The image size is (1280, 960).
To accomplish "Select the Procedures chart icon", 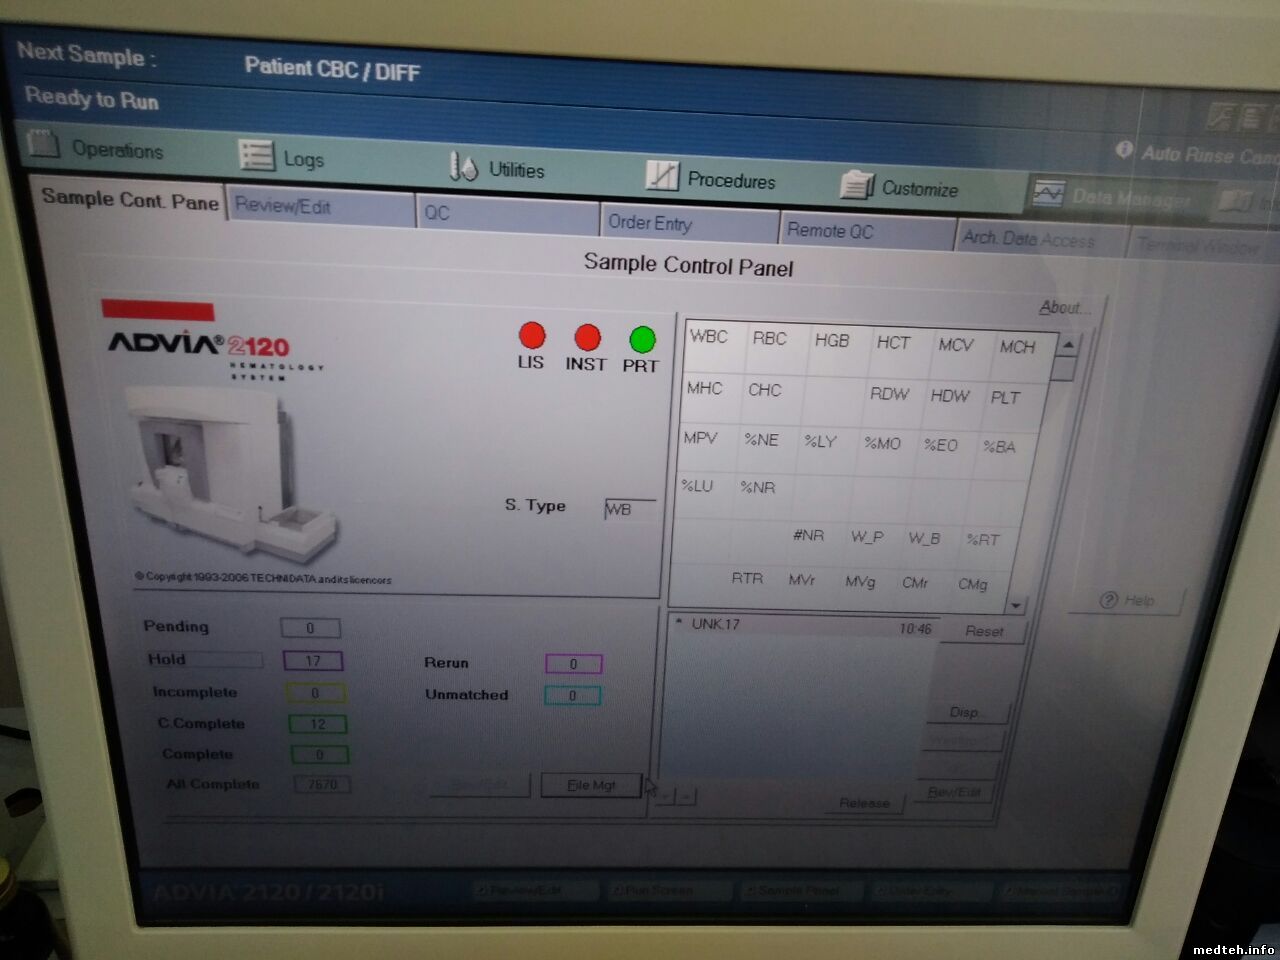I will (x=661, y=176).
